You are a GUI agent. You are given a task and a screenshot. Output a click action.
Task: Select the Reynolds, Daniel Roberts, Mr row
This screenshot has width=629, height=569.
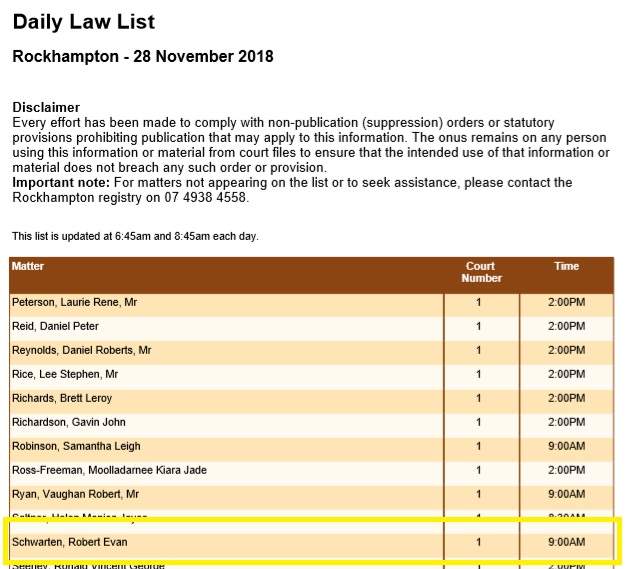coord(311,353)
